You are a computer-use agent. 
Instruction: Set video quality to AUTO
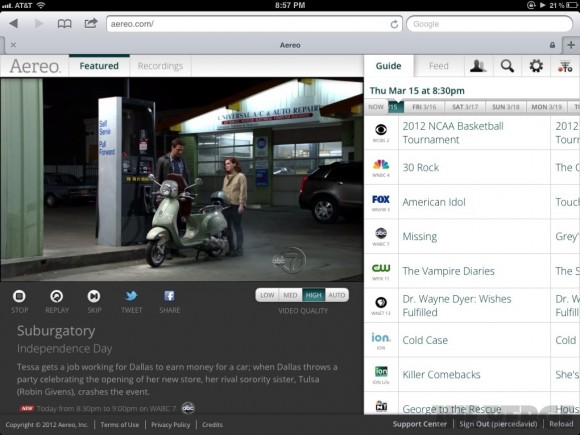(x=337, y=295)
